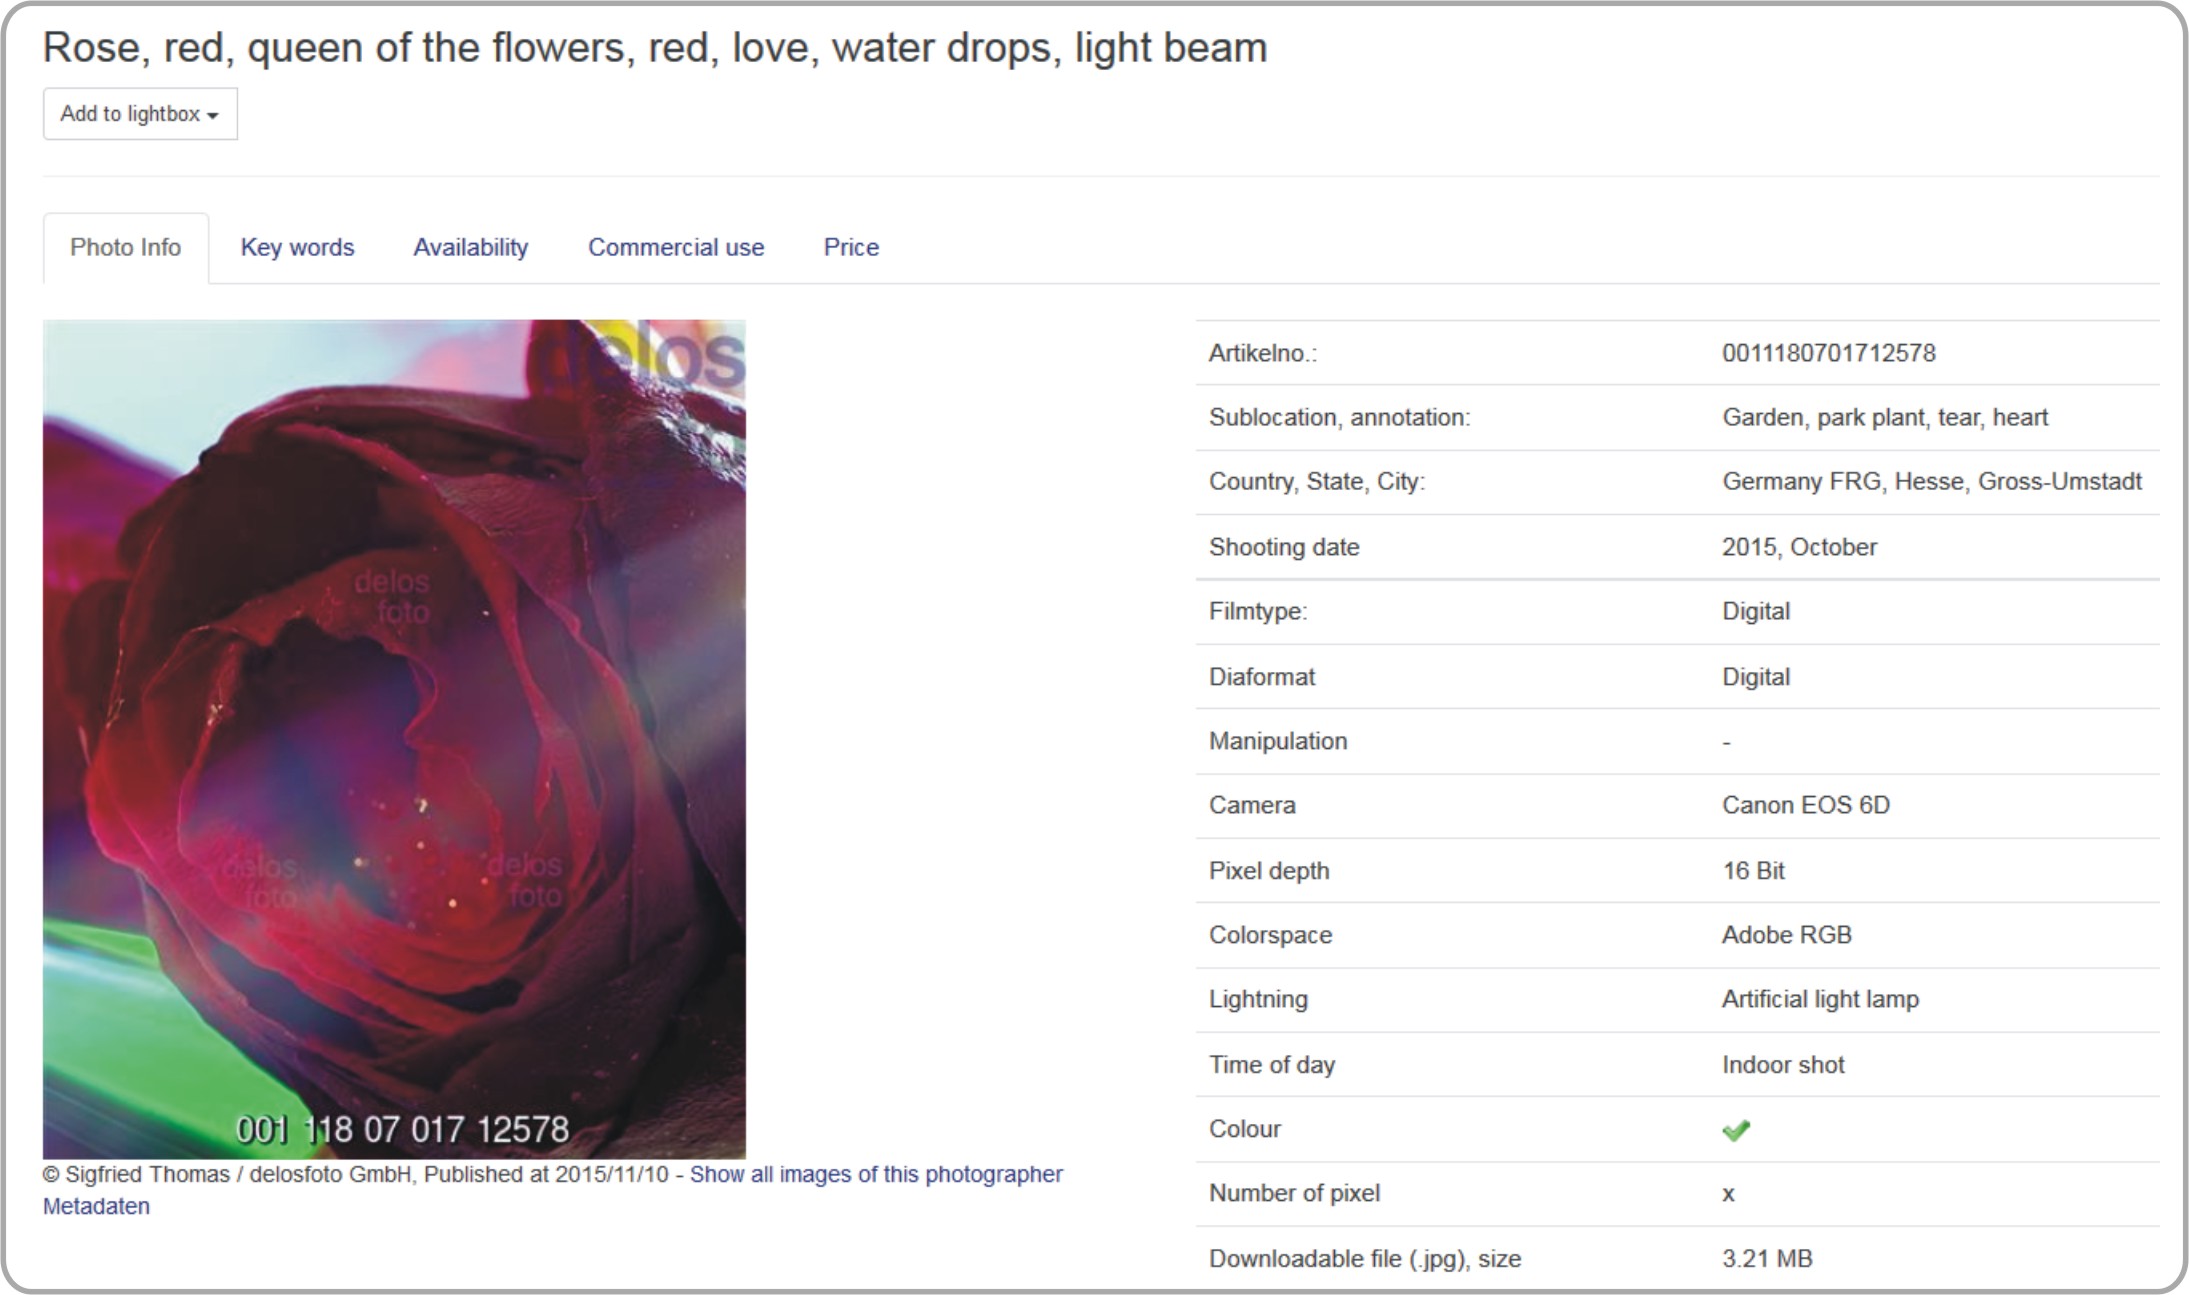Switch to the Key words tab
Image resolution: width=2189 pixels, height=1295 pixels.
click(297, 248)
